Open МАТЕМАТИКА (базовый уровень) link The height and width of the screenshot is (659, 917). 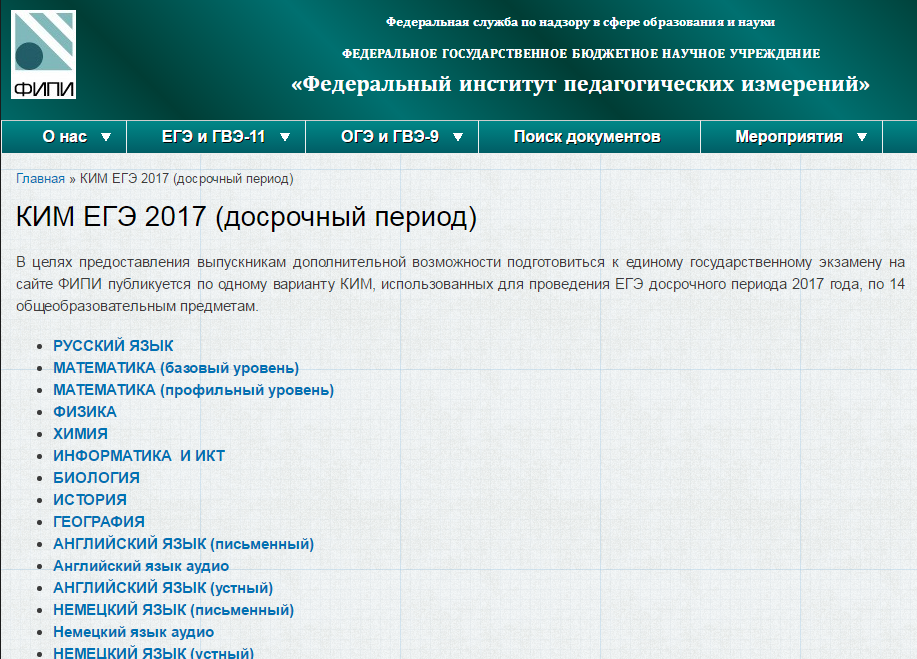pyautogui.click(x=176, y=368)
